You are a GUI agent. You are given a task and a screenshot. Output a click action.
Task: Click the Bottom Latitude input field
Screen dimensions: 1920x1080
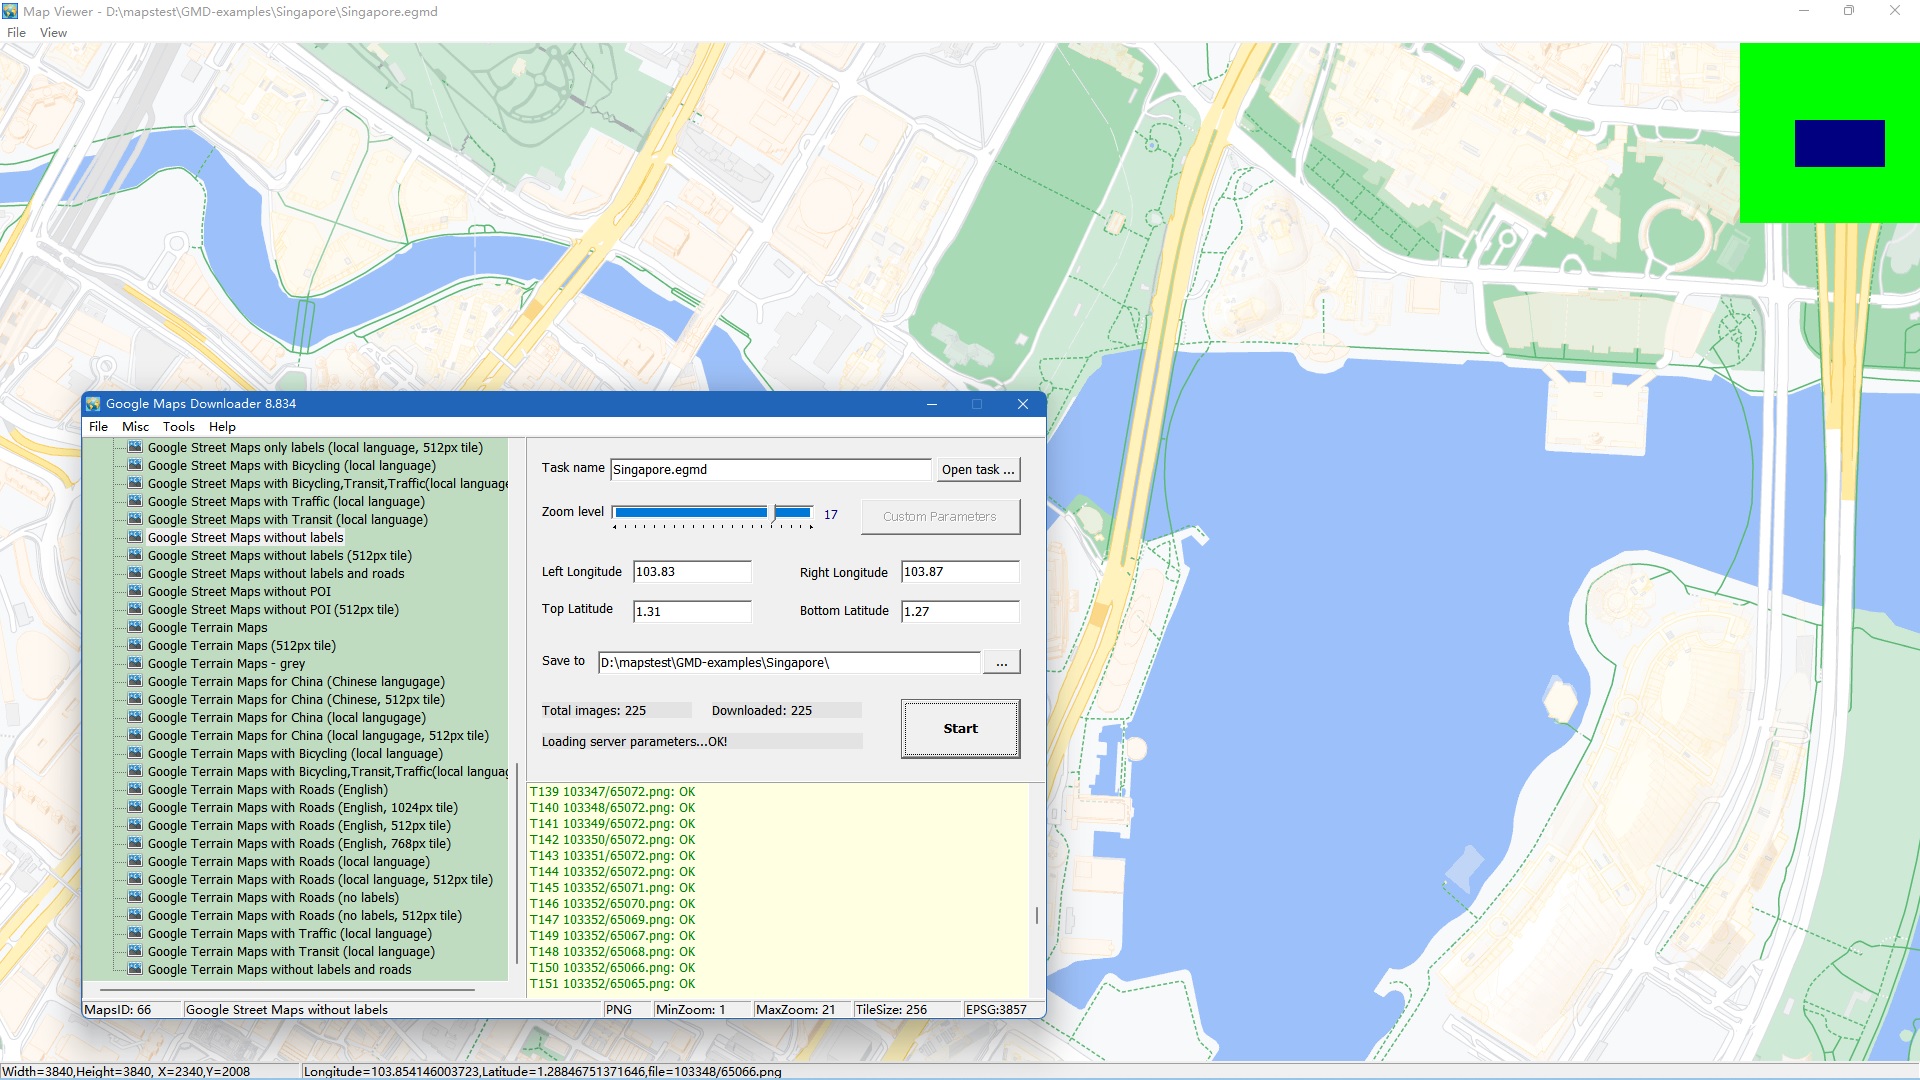(960, 612)
